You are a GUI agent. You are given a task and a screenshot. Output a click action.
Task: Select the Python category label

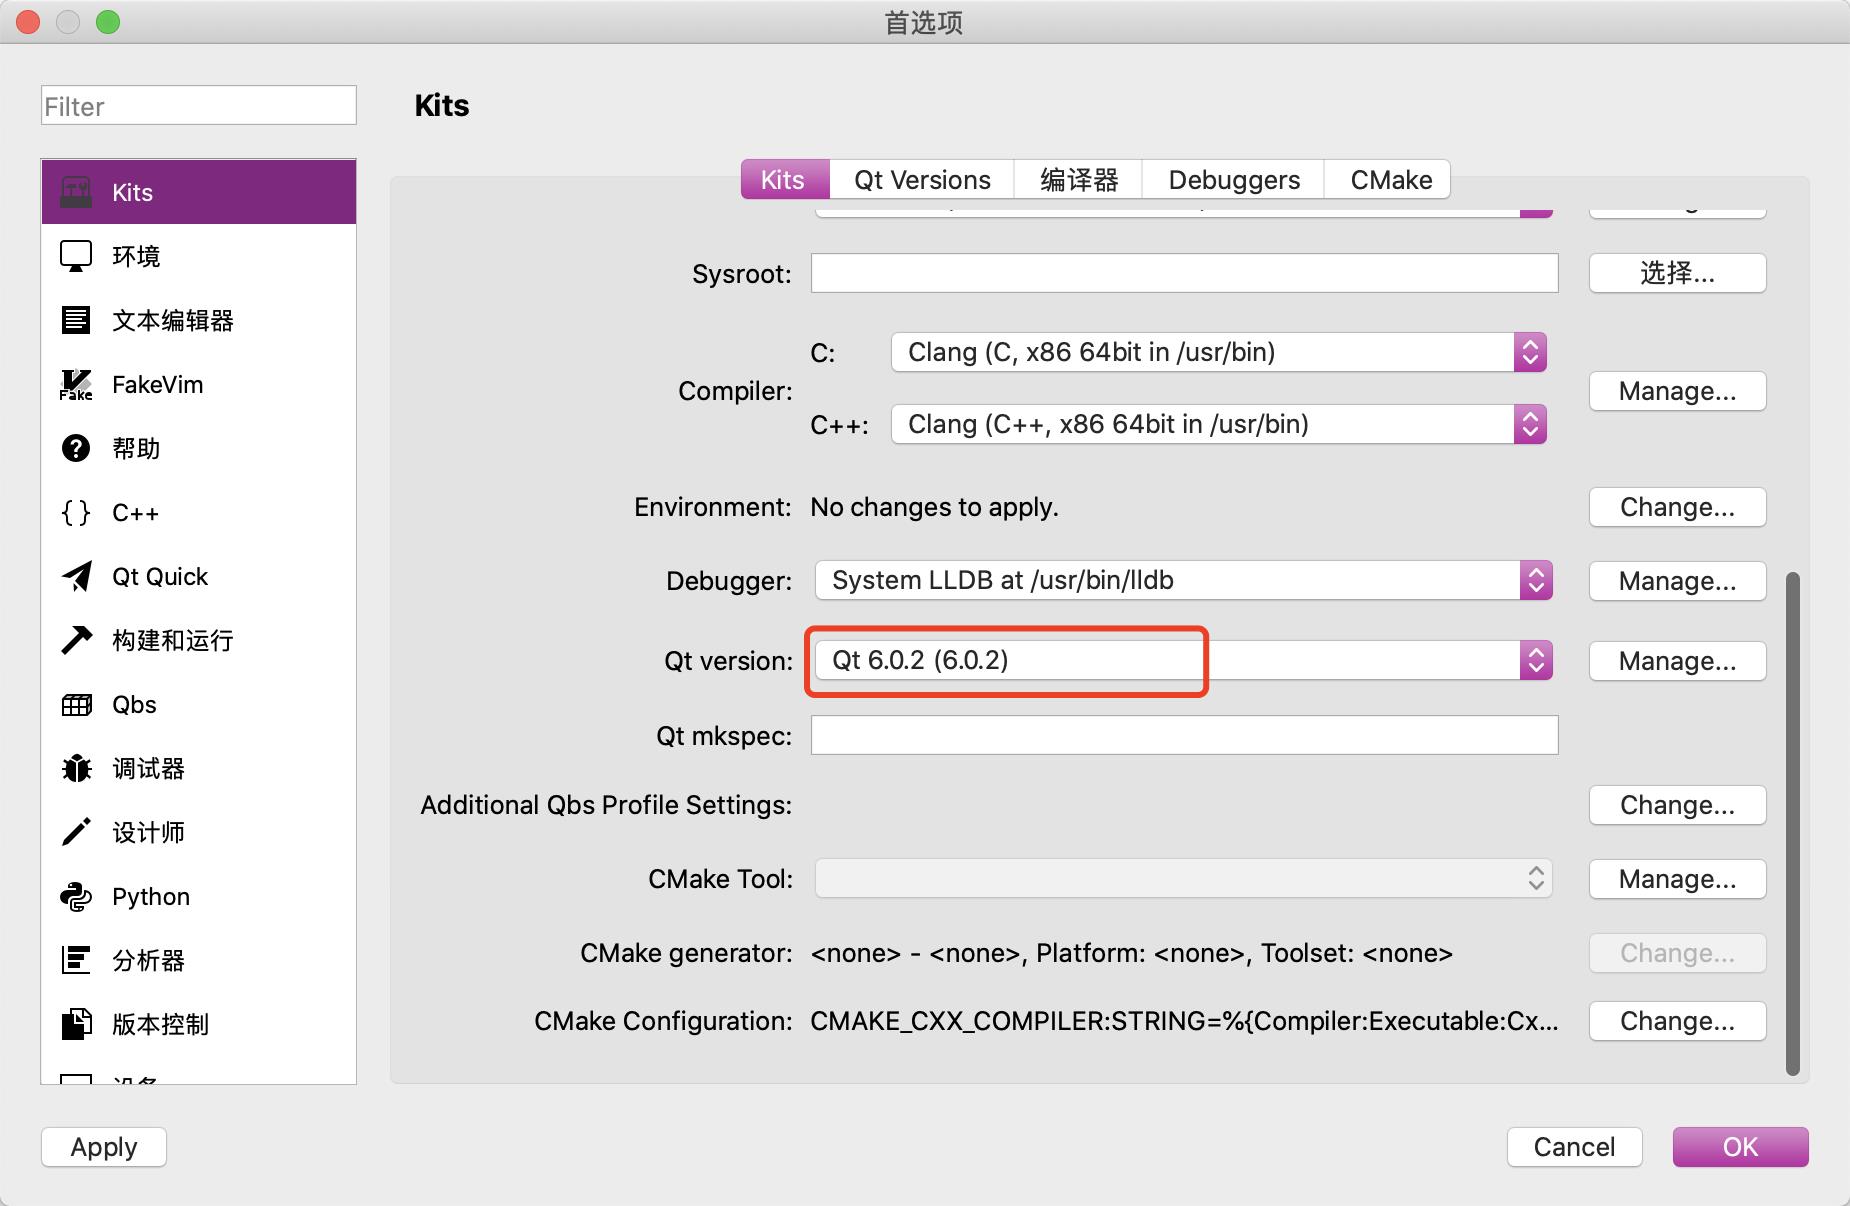(x=151, y=897)
